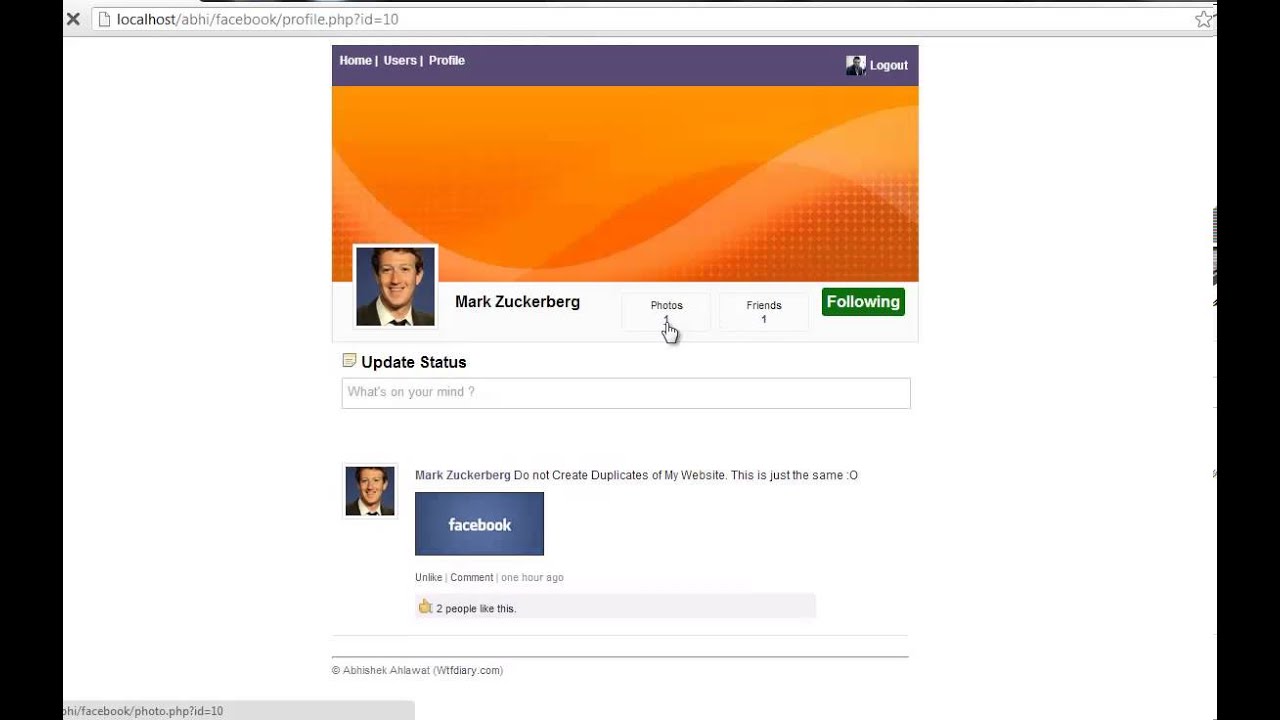Click the Mark Zuckerberg profile name heading
1280x720 pixels.
point(517,301)
